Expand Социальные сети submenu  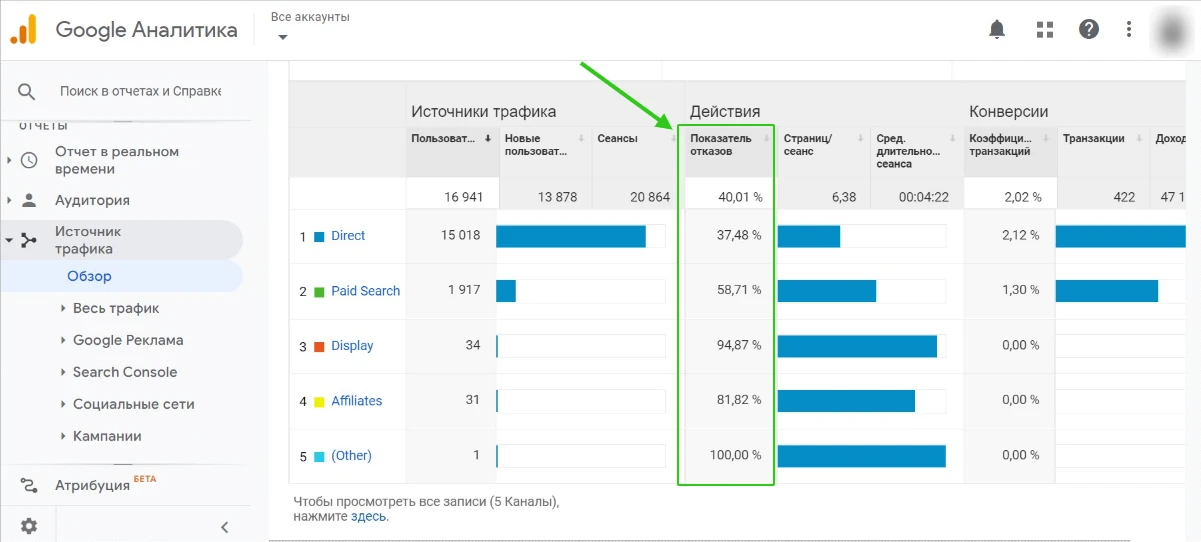tap(63, 404)
